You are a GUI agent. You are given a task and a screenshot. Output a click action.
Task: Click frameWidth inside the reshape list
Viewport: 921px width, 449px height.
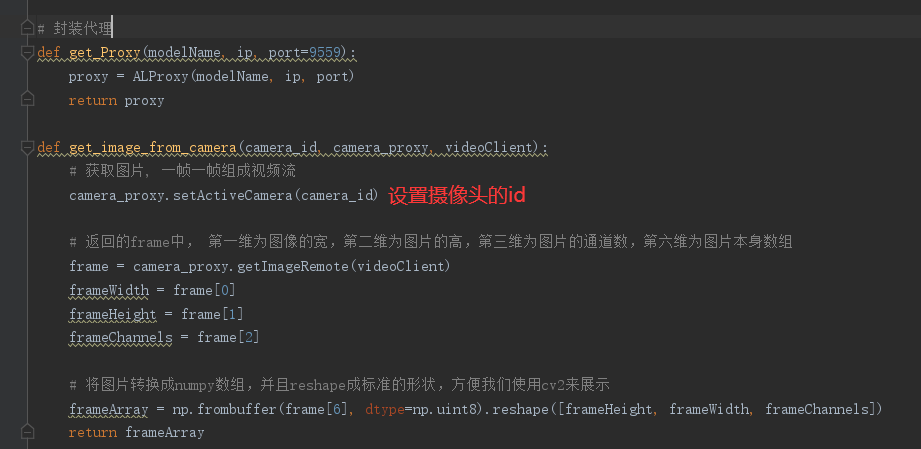pyautogui.click(x=709, y=409)
